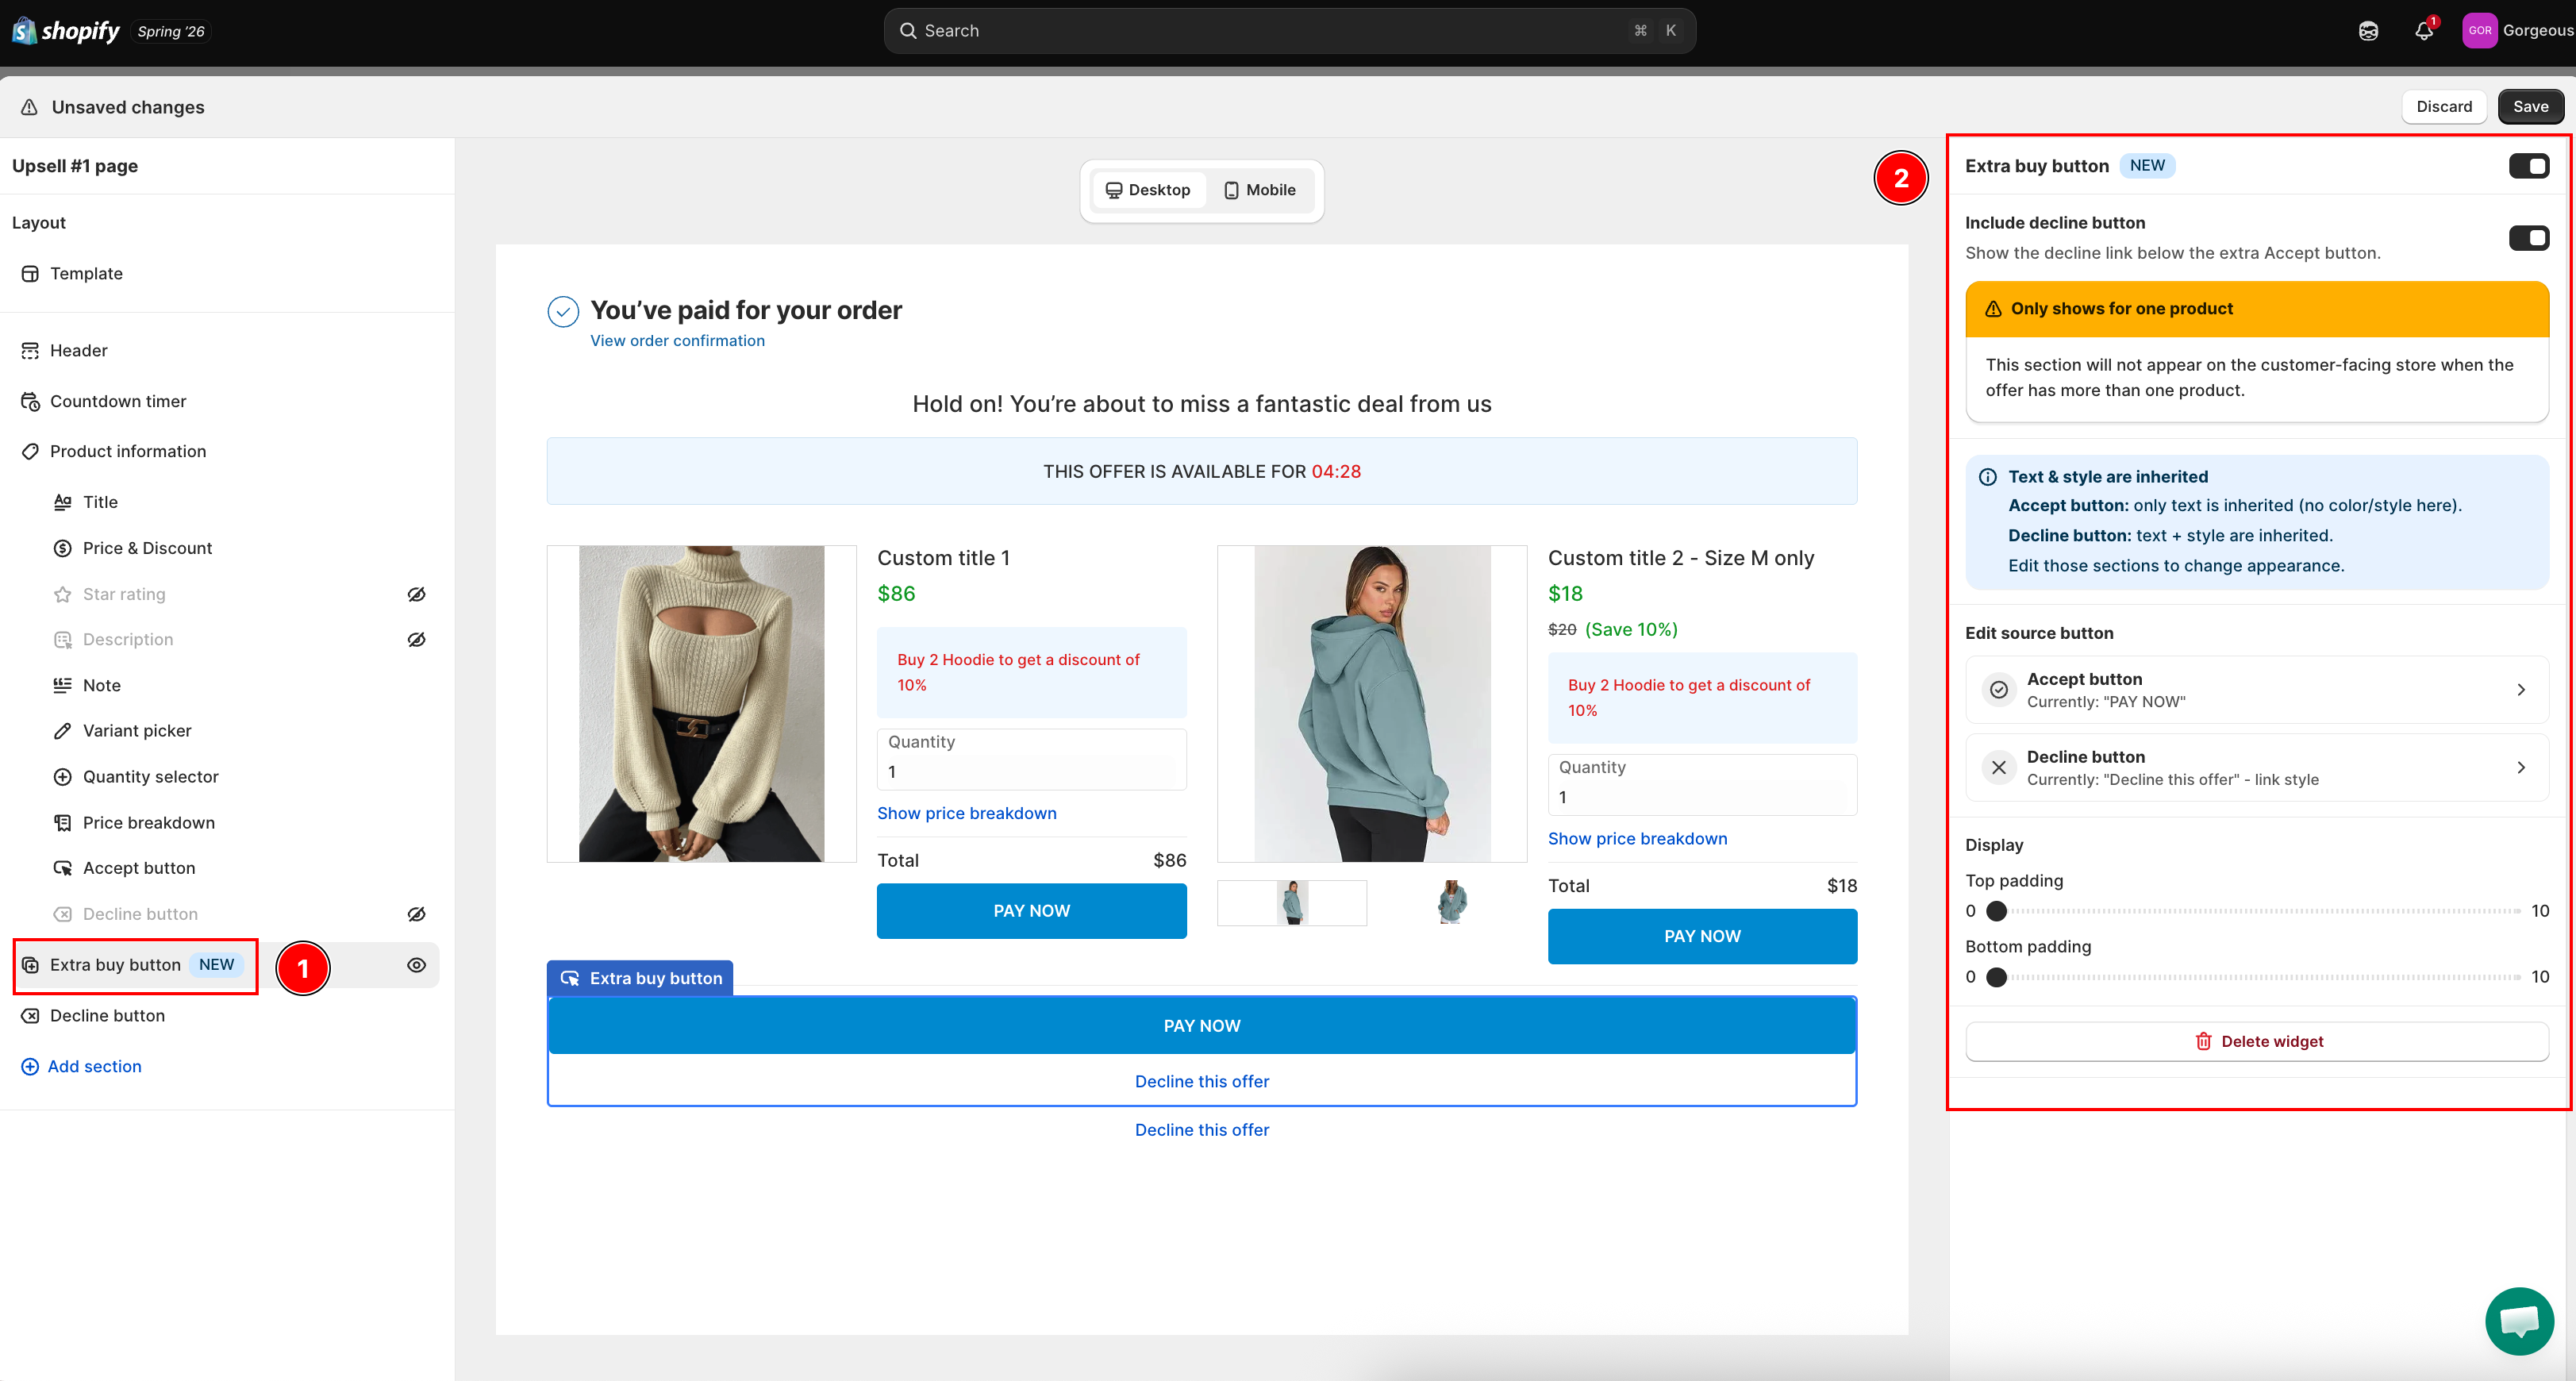Open the Sidekick assistant icon
The width and height of the screenshot is (2576, 1381).
2368,31
